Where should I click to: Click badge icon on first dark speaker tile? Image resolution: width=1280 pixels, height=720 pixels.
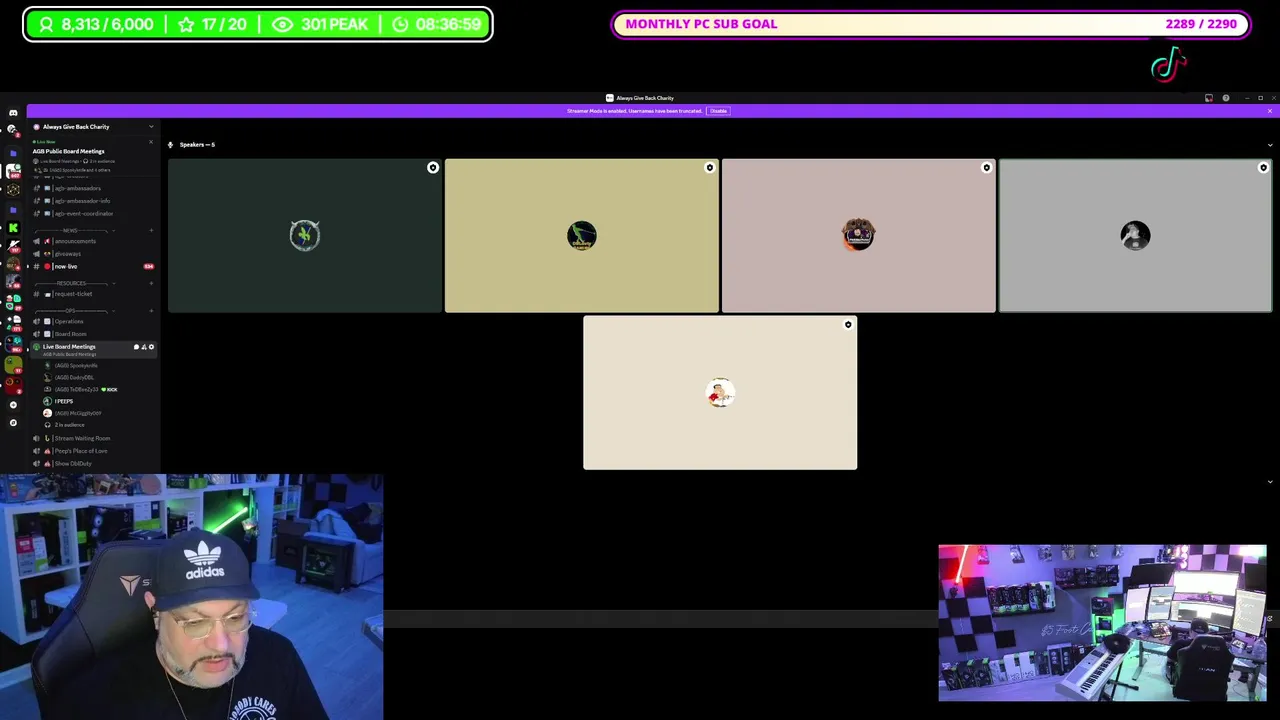pos(433,168)
